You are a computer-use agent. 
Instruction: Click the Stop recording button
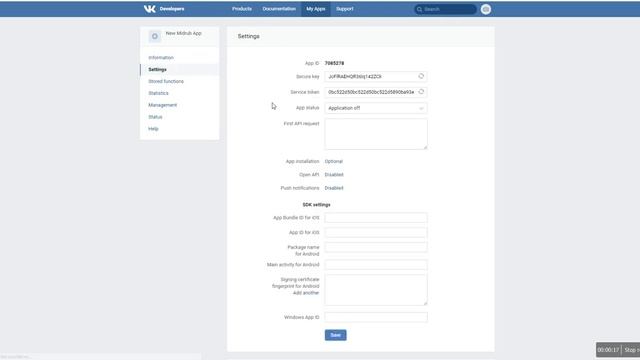coord(631,350)
